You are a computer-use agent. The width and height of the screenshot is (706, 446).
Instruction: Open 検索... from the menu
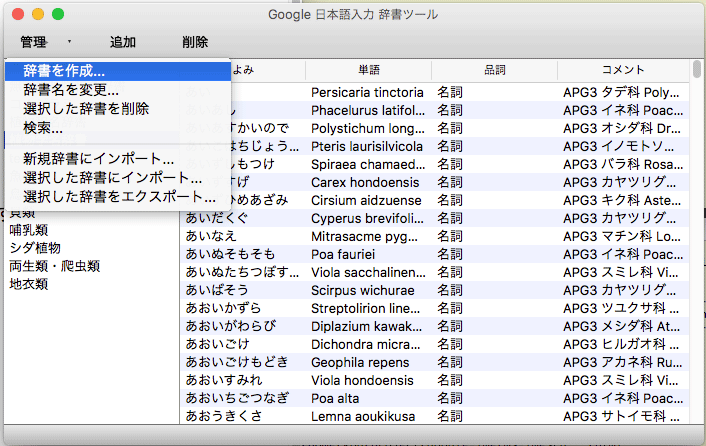[x=118, y=128]
